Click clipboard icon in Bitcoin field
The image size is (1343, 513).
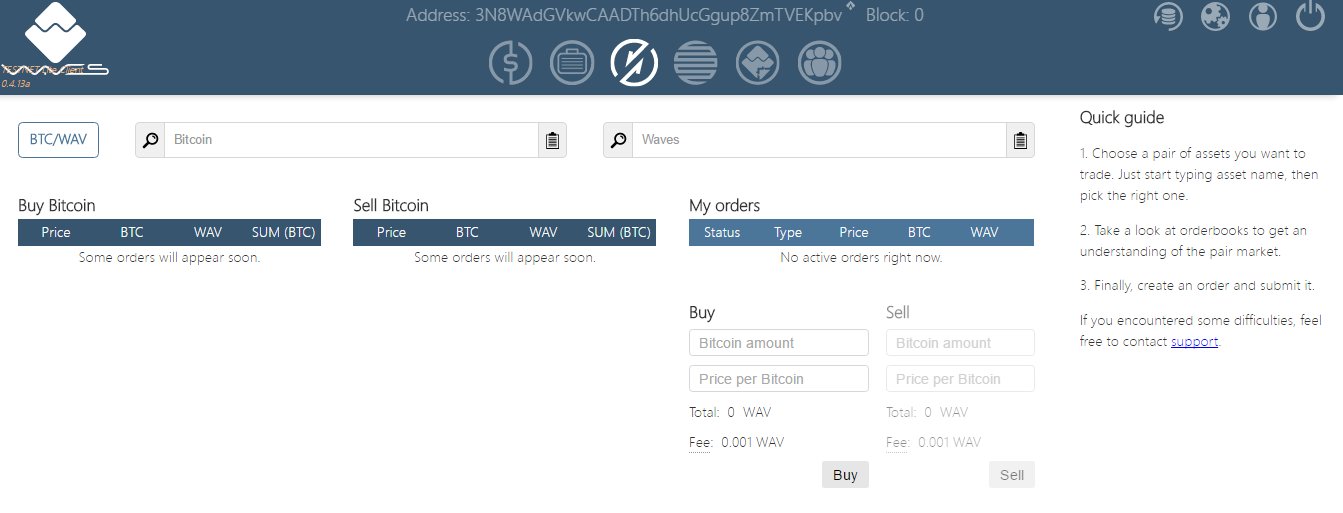tap(552, 140)
